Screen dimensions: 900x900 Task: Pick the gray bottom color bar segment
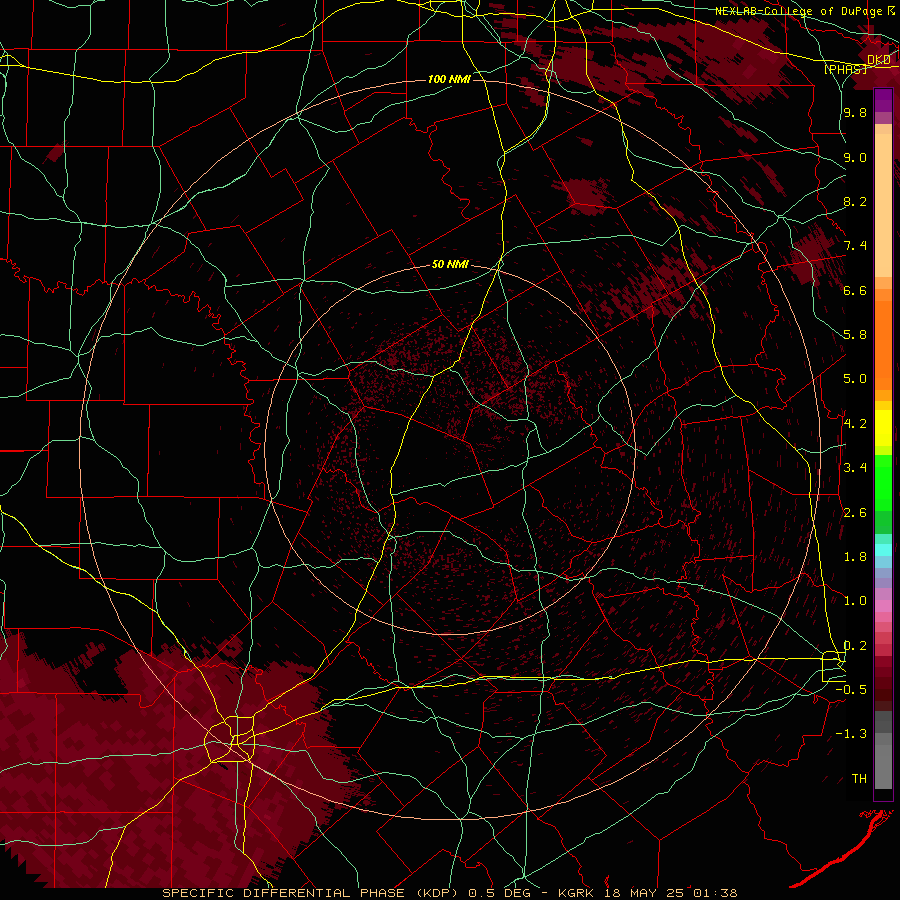[883, 761]
